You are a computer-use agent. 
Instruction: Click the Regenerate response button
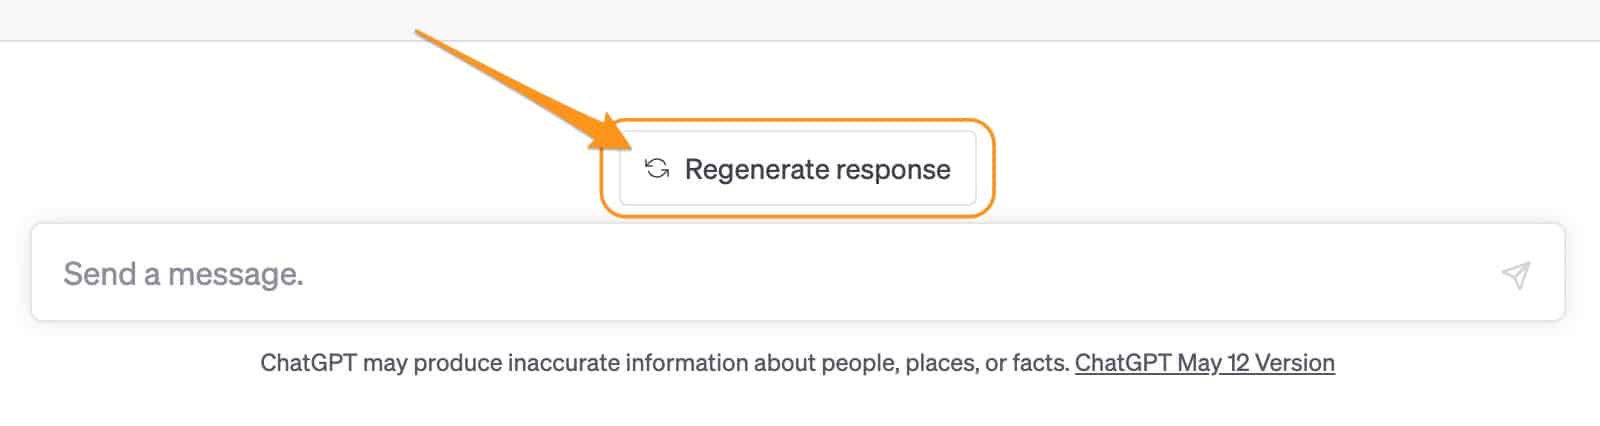[797, 169]
